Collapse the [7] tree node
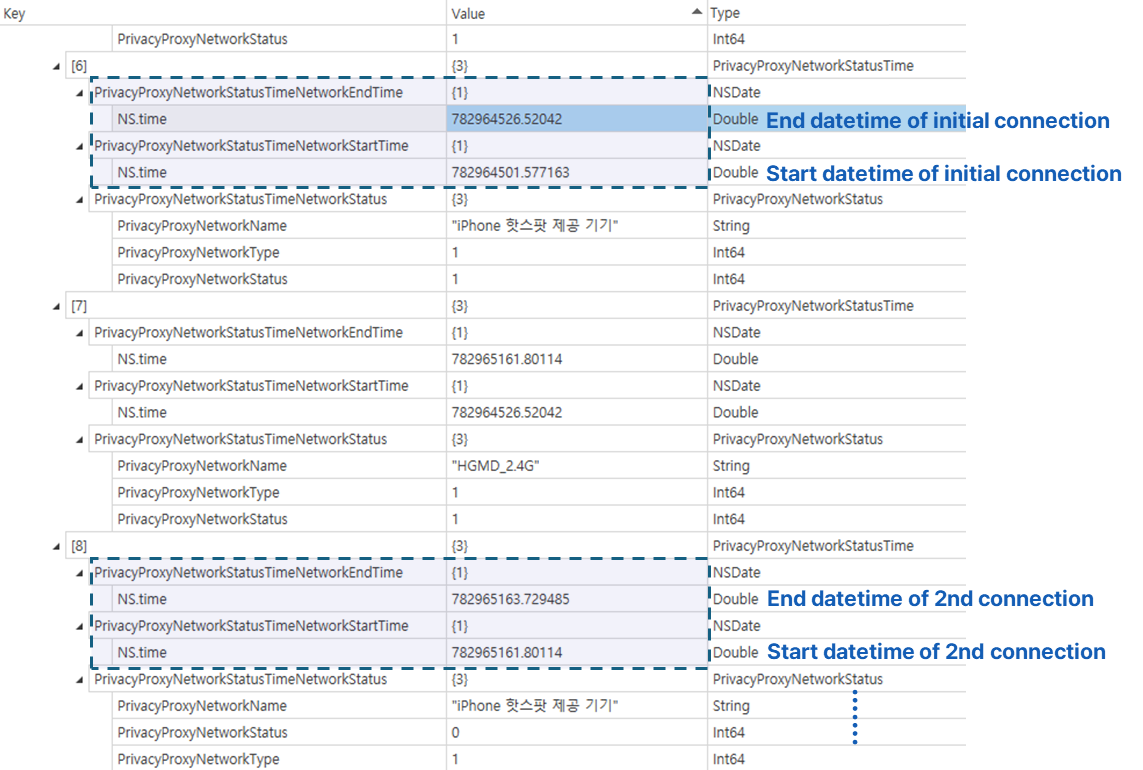Viewport: 1143px width, 770px height. (56, 306)
